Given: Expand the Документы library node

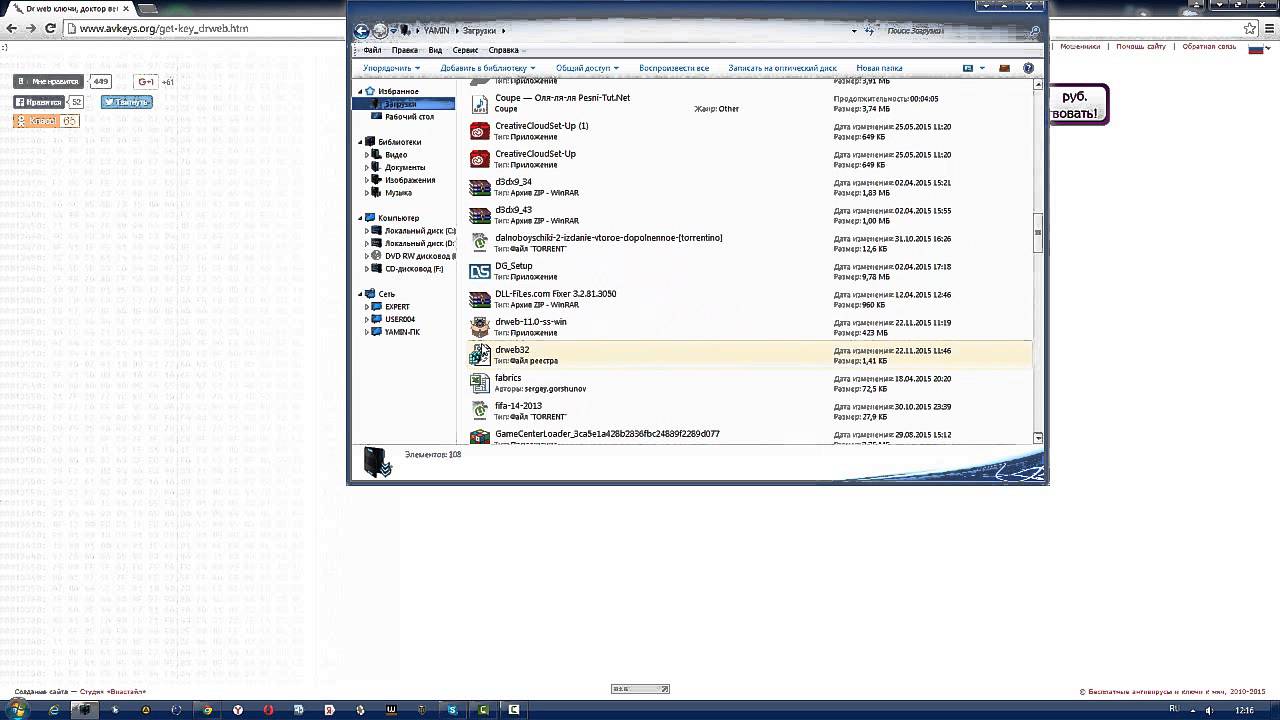Looking at the screenshot, I should click(367, 167).
